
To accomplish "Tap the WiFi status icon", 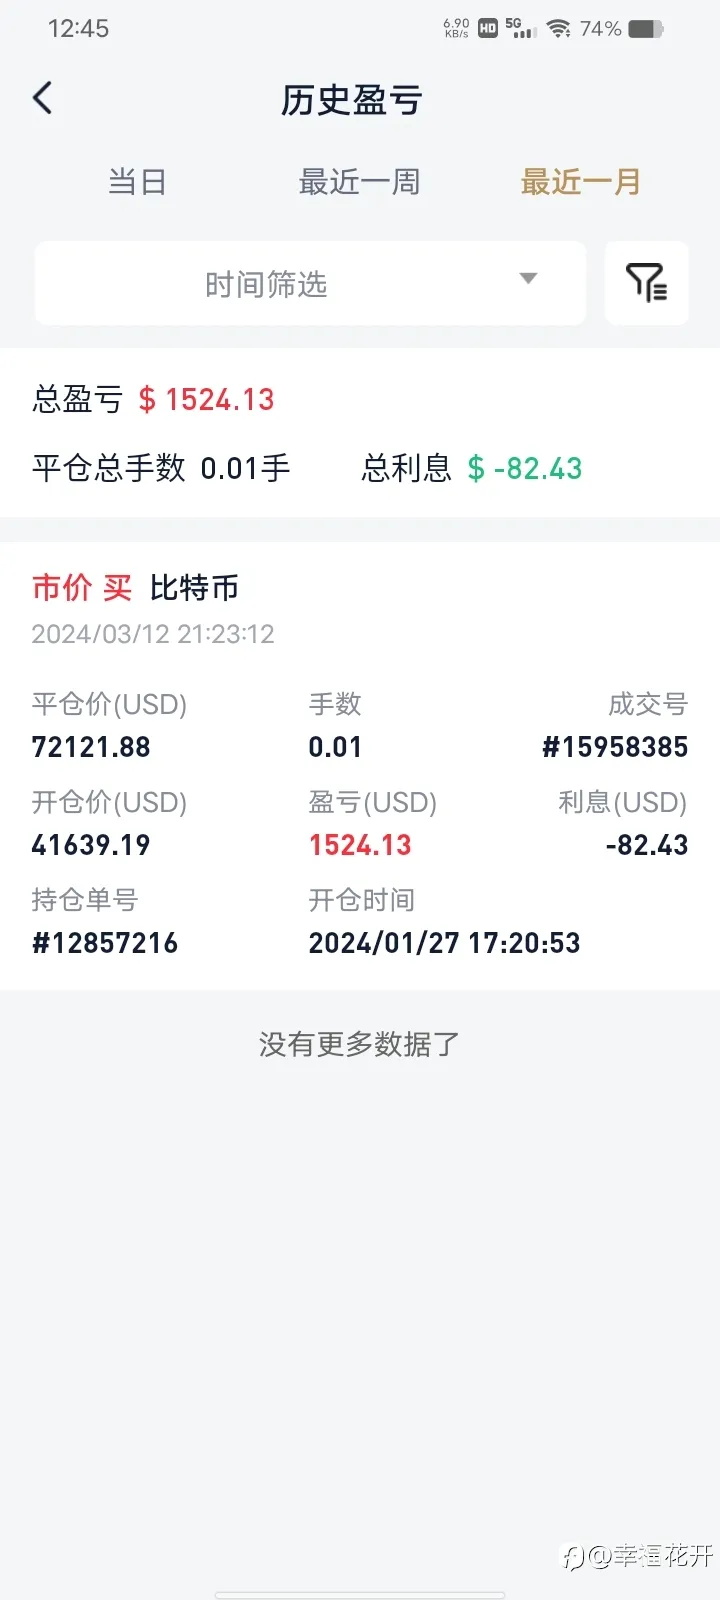I will 559,29.
